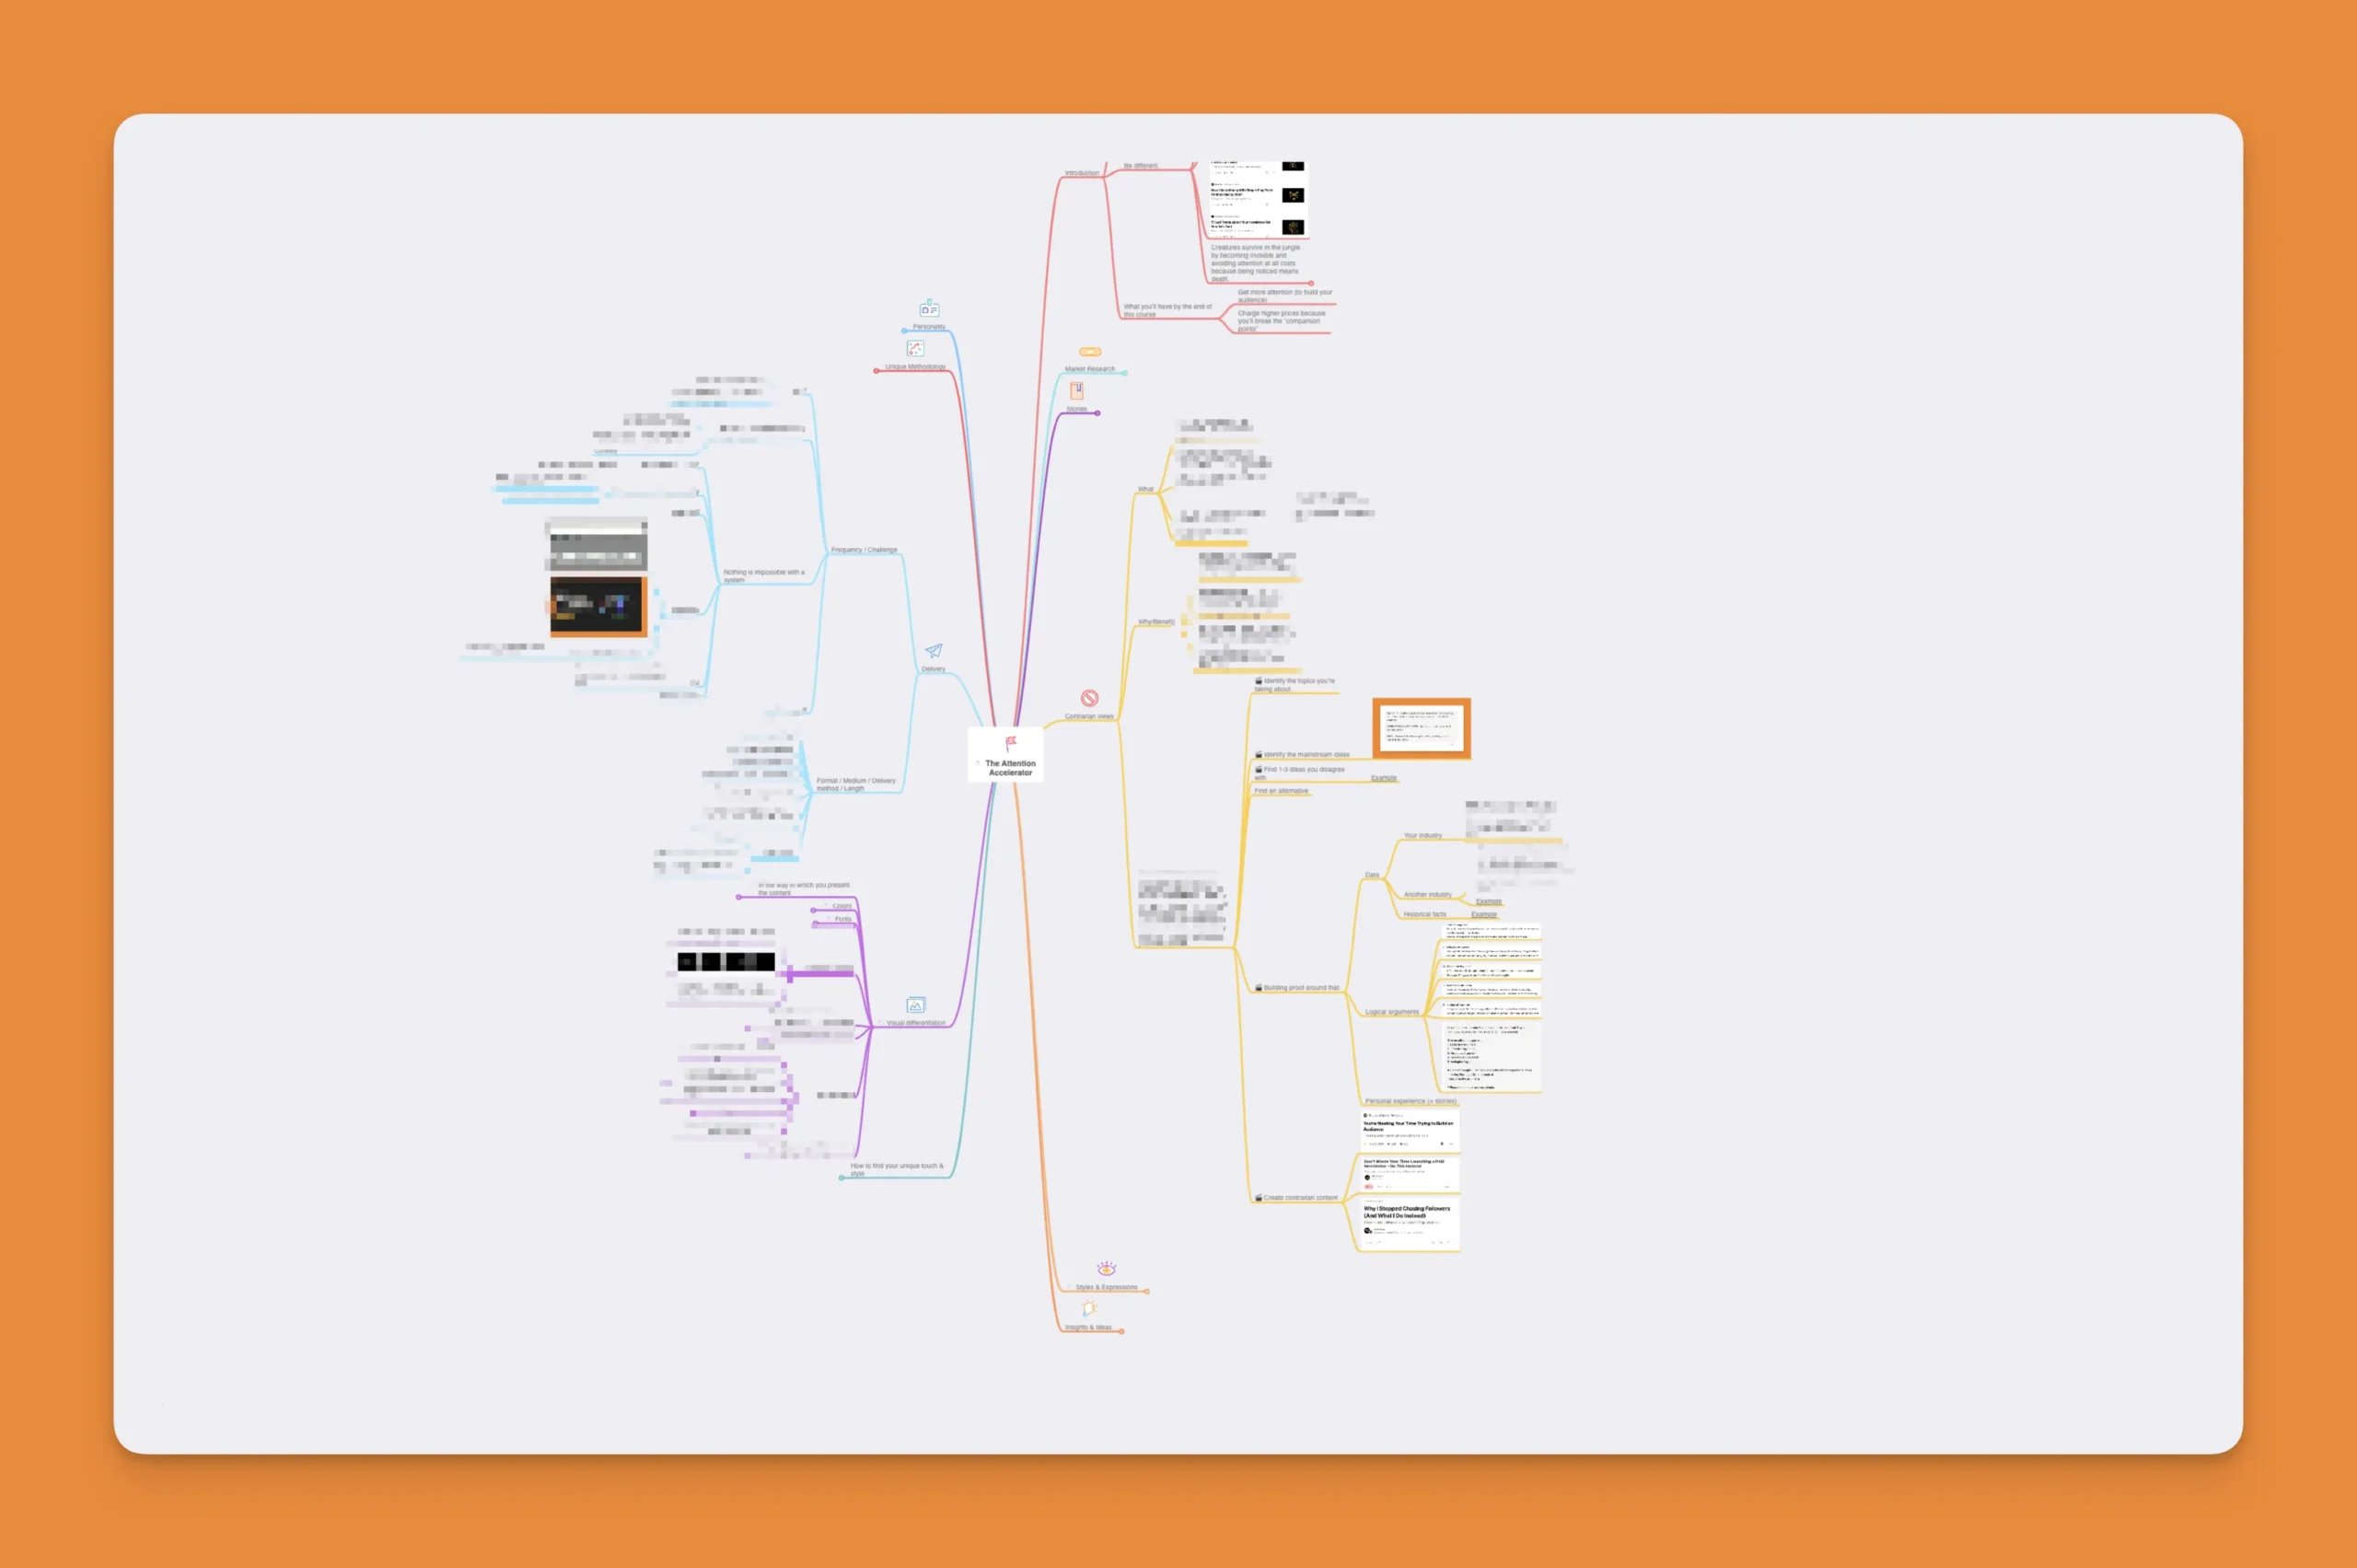Image resolution: width=2357 pixels, height=1568 pixels.
Task: Click the Unique Methodology chart icon
Action: pyautogui.click(x=915, y=348)
